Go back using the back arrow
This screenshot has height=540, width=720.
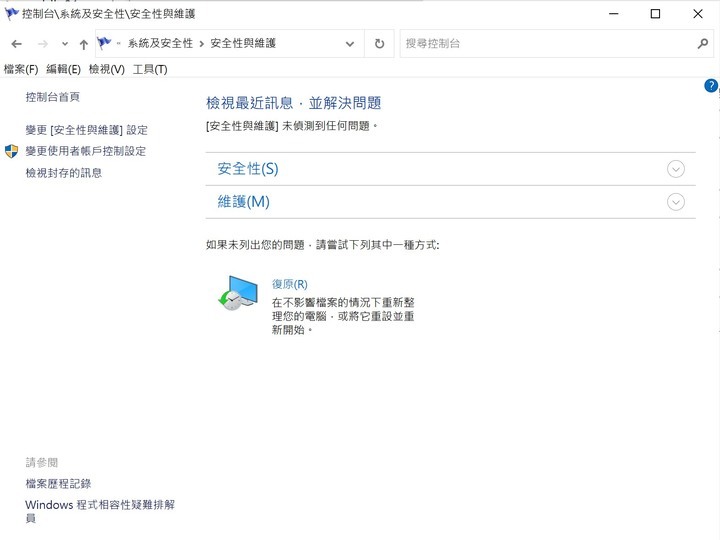17,44
